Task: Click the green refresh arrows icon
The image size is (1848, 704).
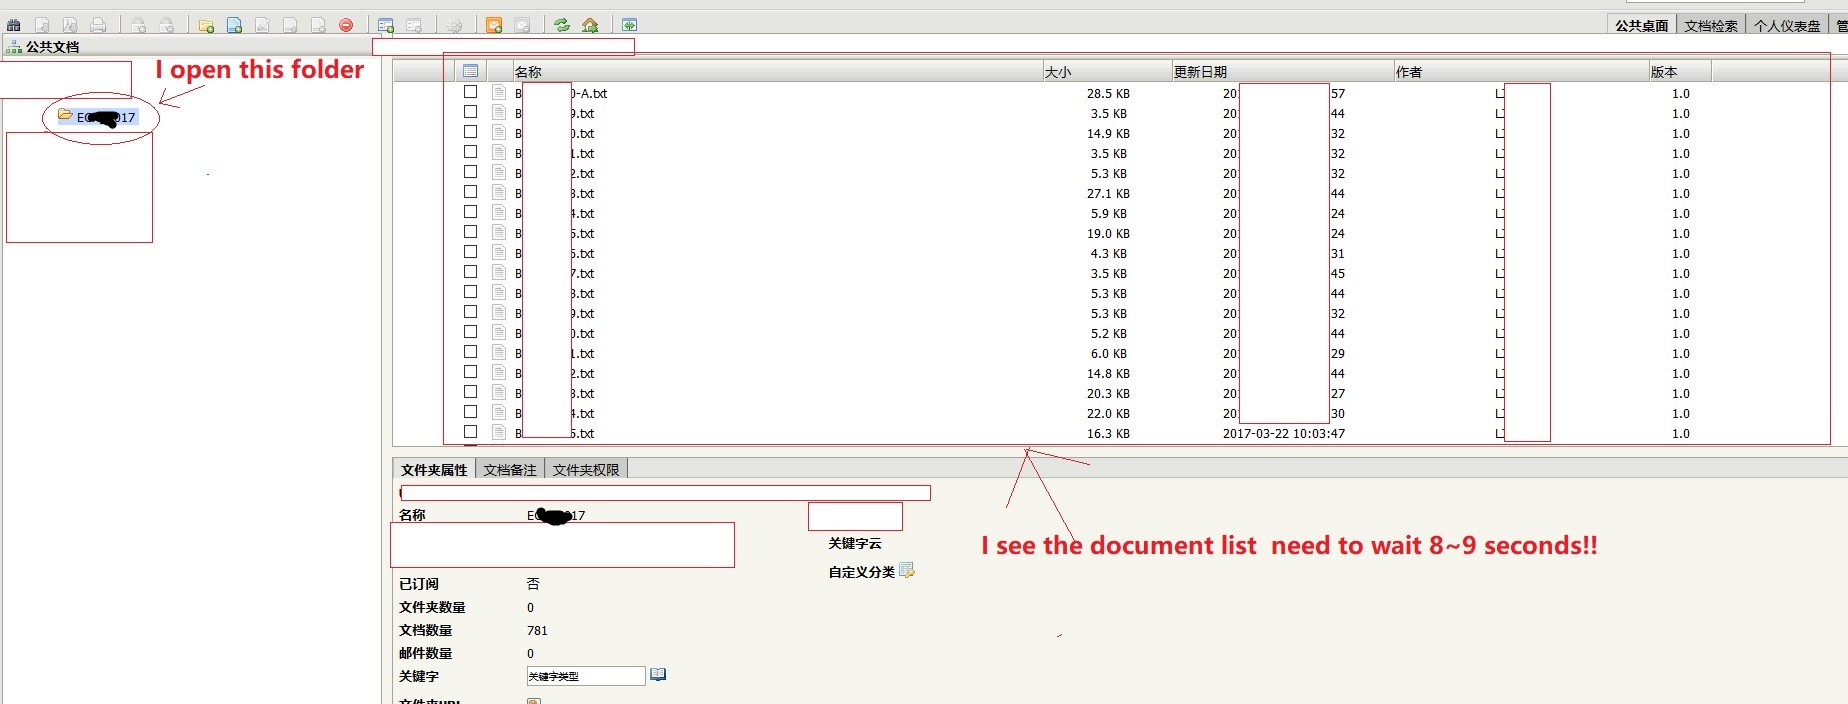Action: point(562,25)
